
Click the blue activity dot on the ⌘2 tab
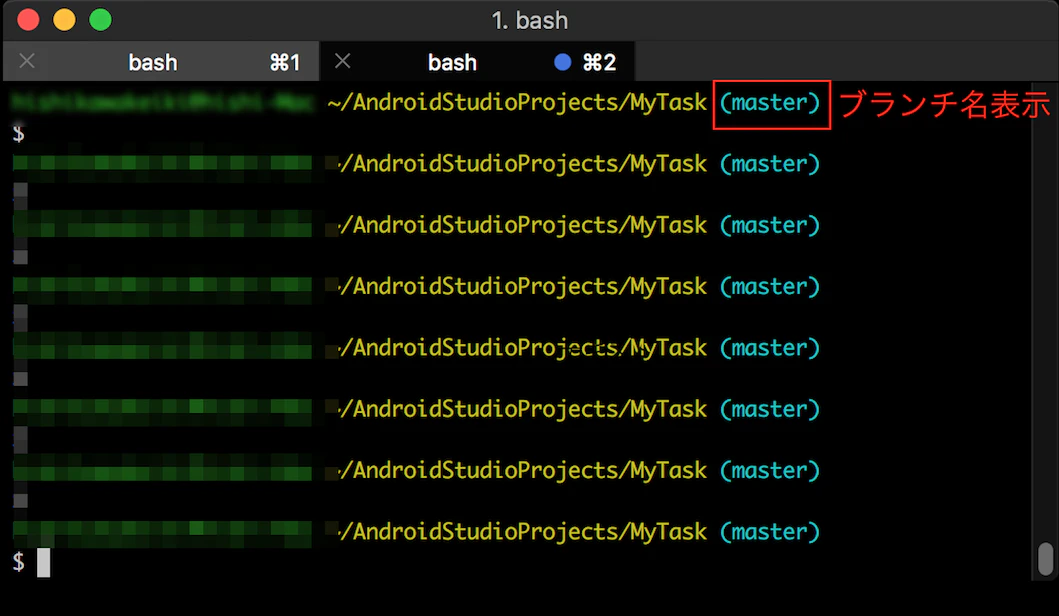(563, 62)
